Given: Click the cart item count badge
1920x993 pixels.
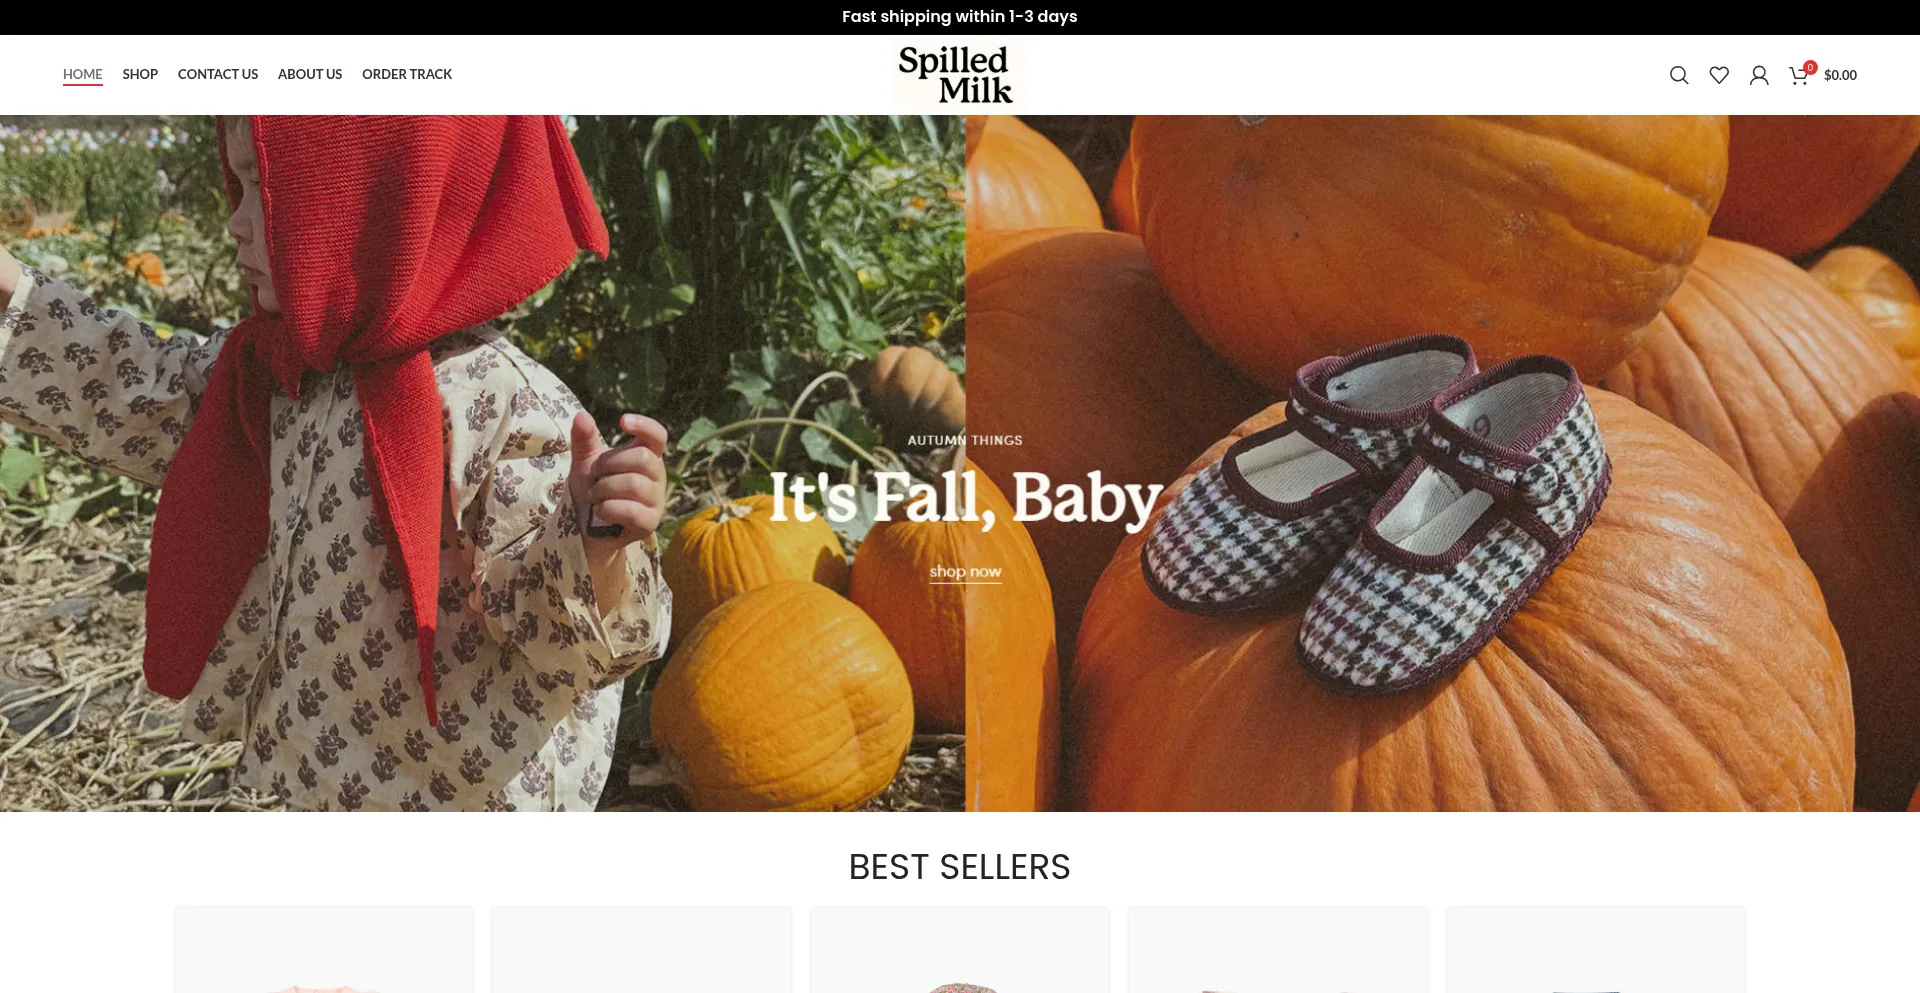Looking at the screenshot, I should 1810,68.
